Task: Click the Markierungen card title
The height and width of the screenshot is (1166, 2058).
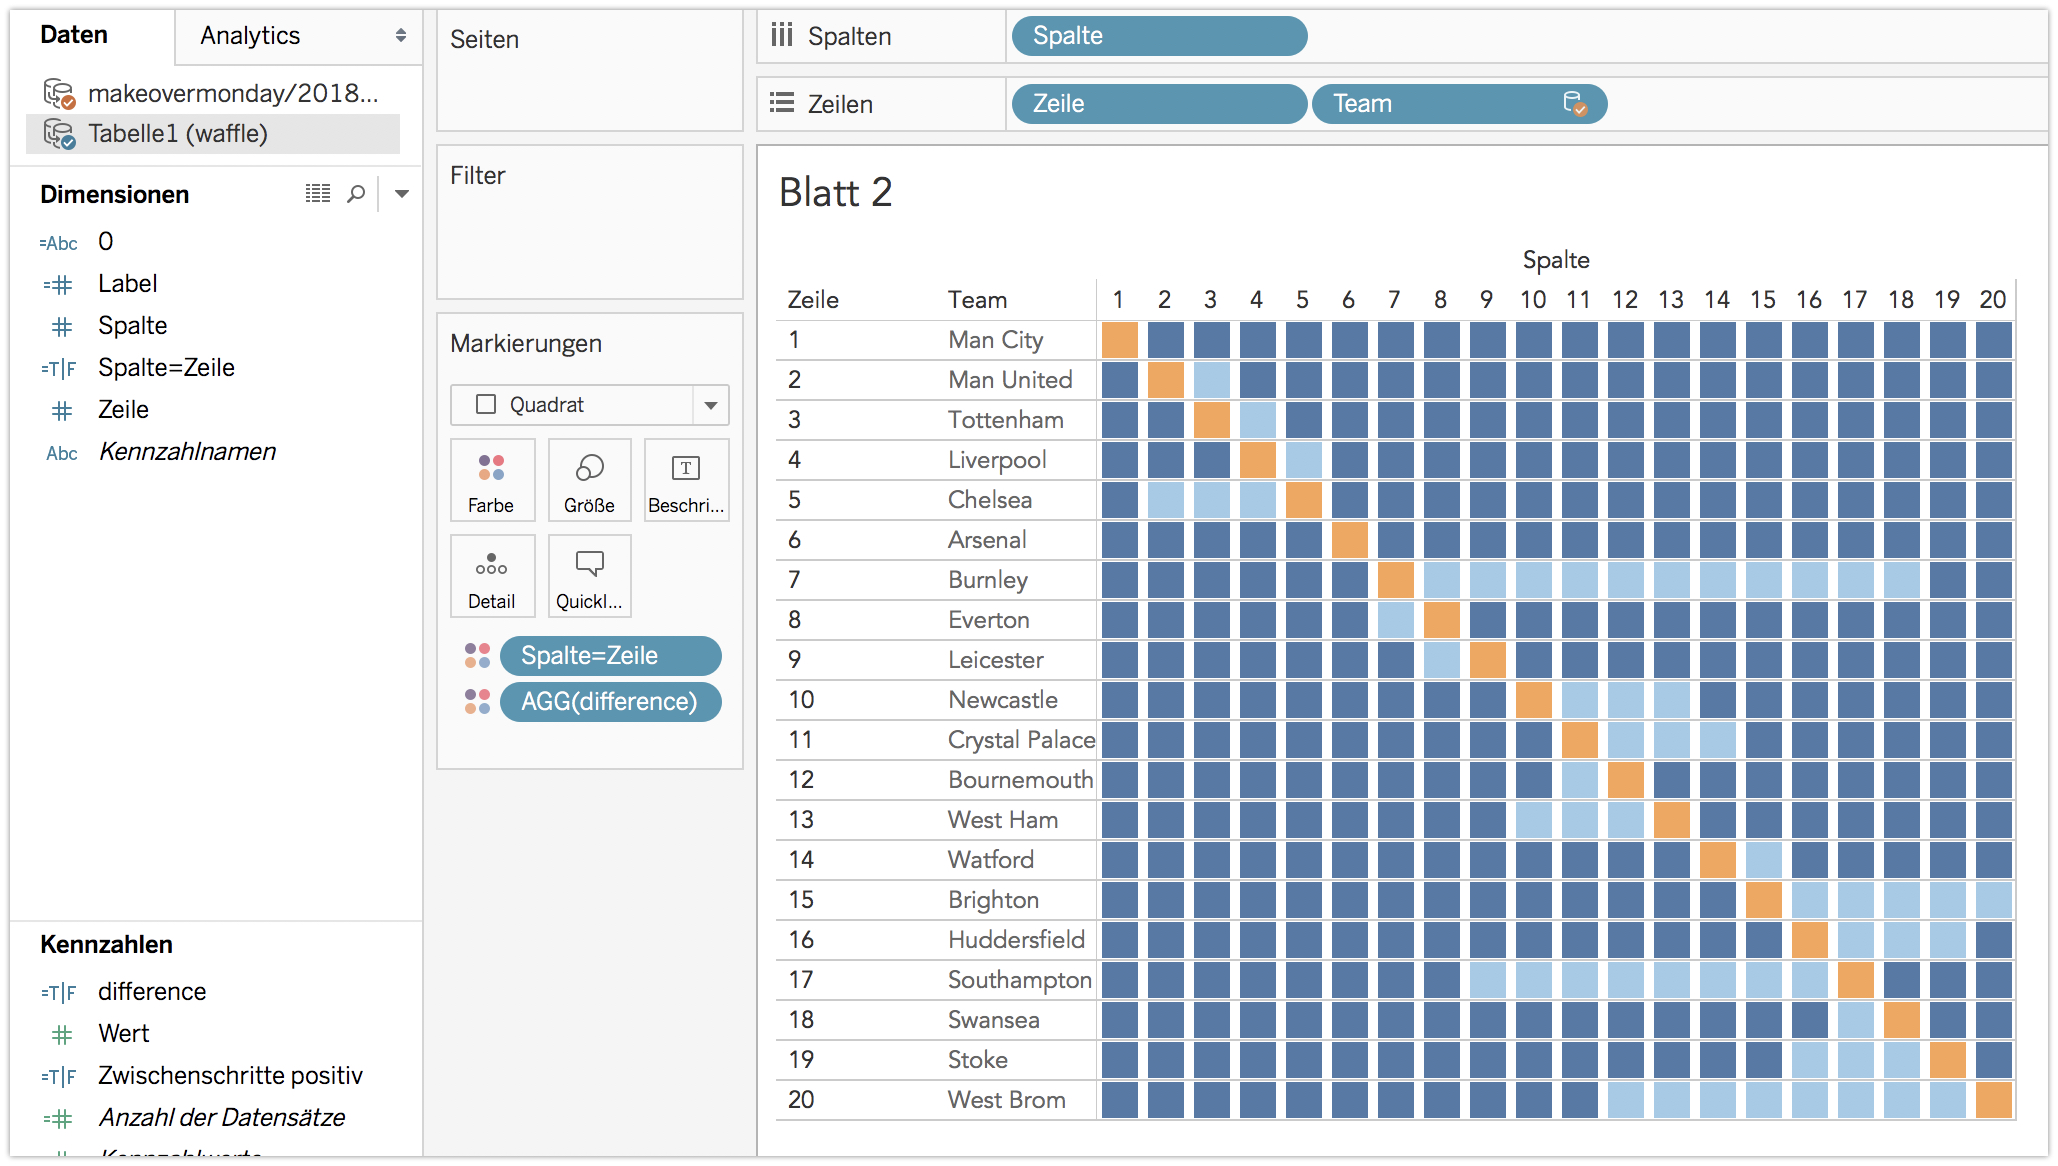Action: [x=526, y=344]
